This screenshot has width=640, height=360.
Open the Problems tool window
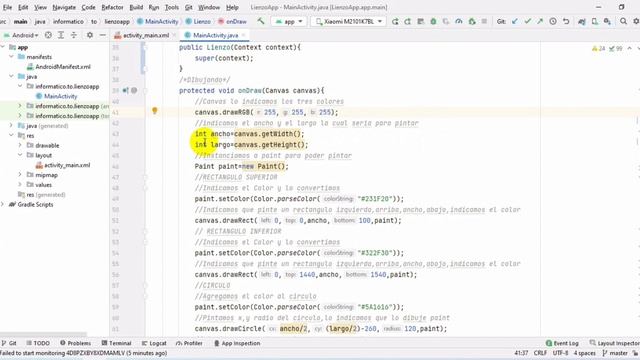(76, 343)
